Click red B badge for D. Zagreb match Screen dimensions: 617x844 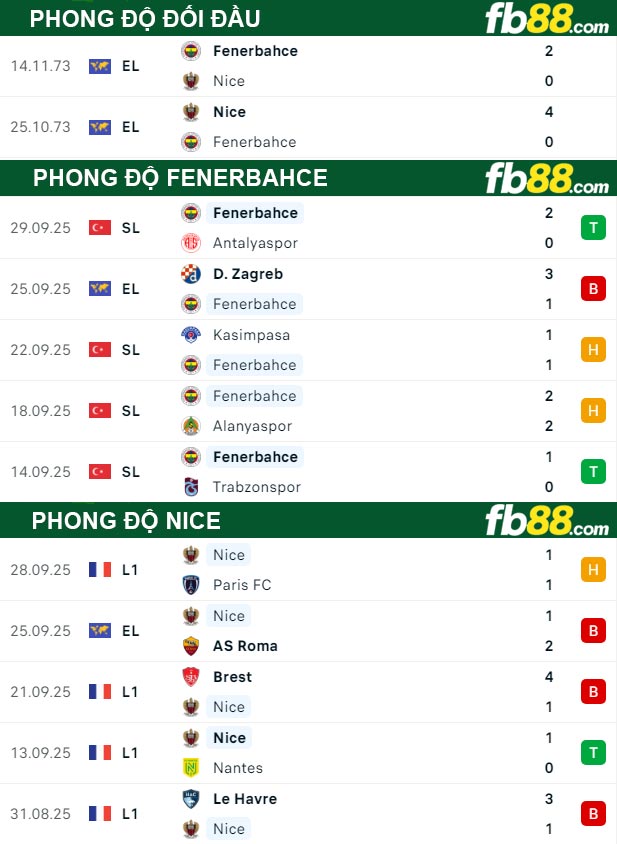(593, 289)
